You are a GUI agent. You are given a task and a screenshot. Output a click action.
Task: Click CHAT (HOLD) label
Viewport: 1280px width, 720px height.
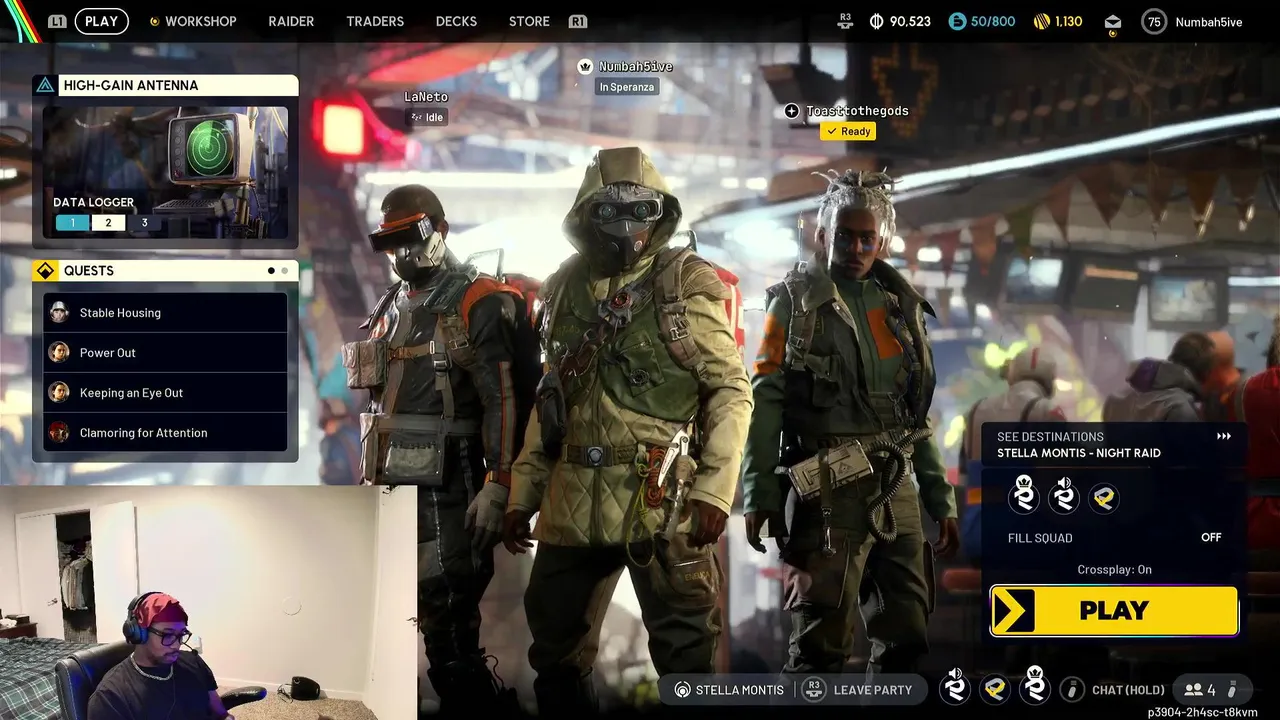point(1128,690)
